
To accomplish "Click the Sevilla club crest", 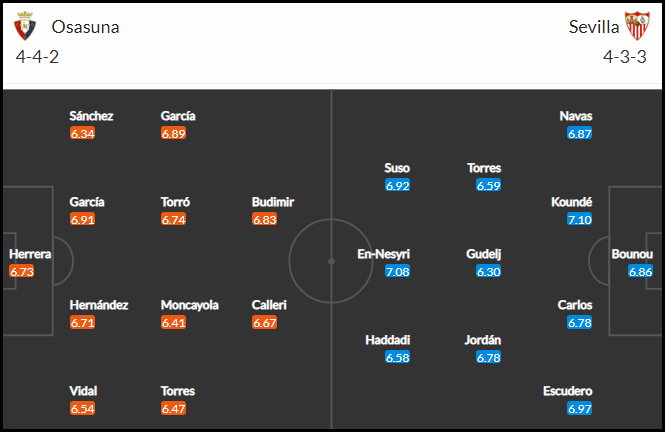I will click(637, 26).
